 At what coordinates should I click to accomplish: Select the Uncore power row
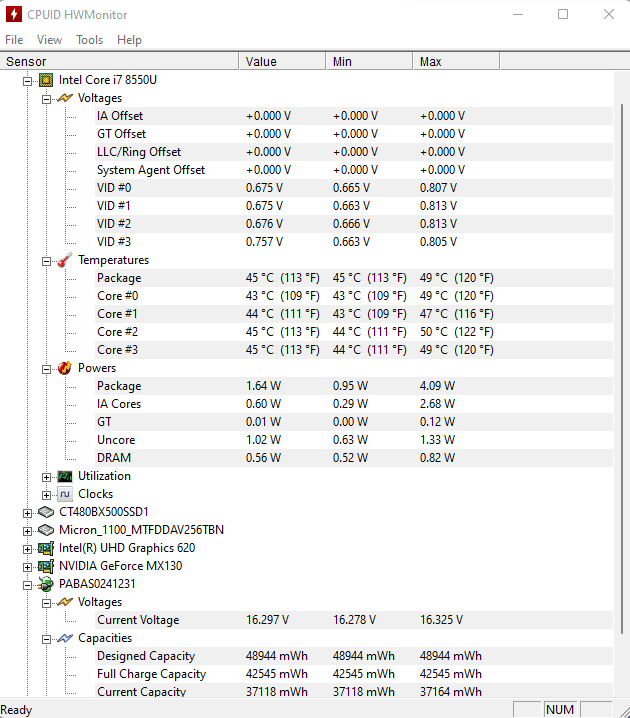[353, 440]
